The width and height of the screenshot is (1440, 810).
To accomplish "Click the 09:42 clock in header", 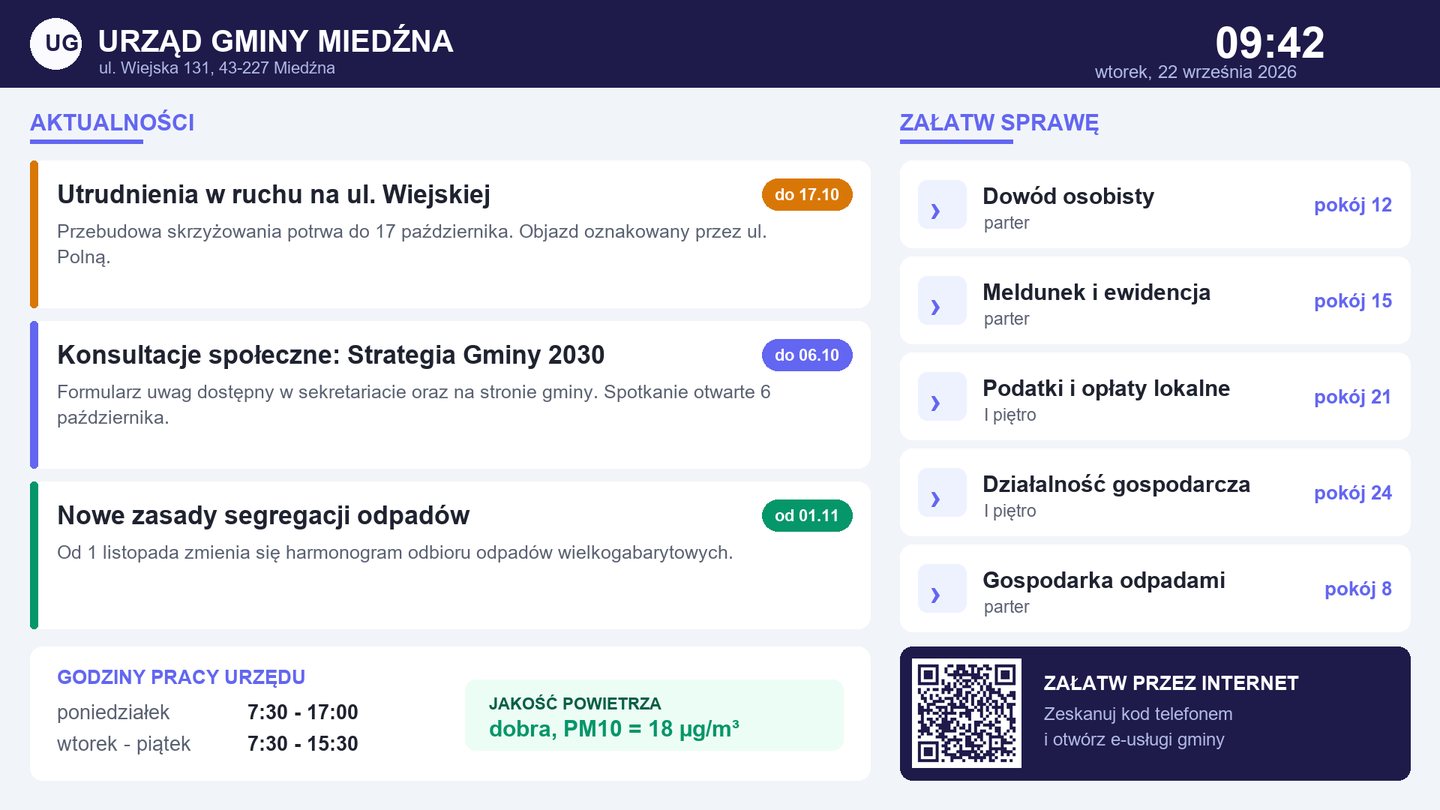I will click(1270, 43).
